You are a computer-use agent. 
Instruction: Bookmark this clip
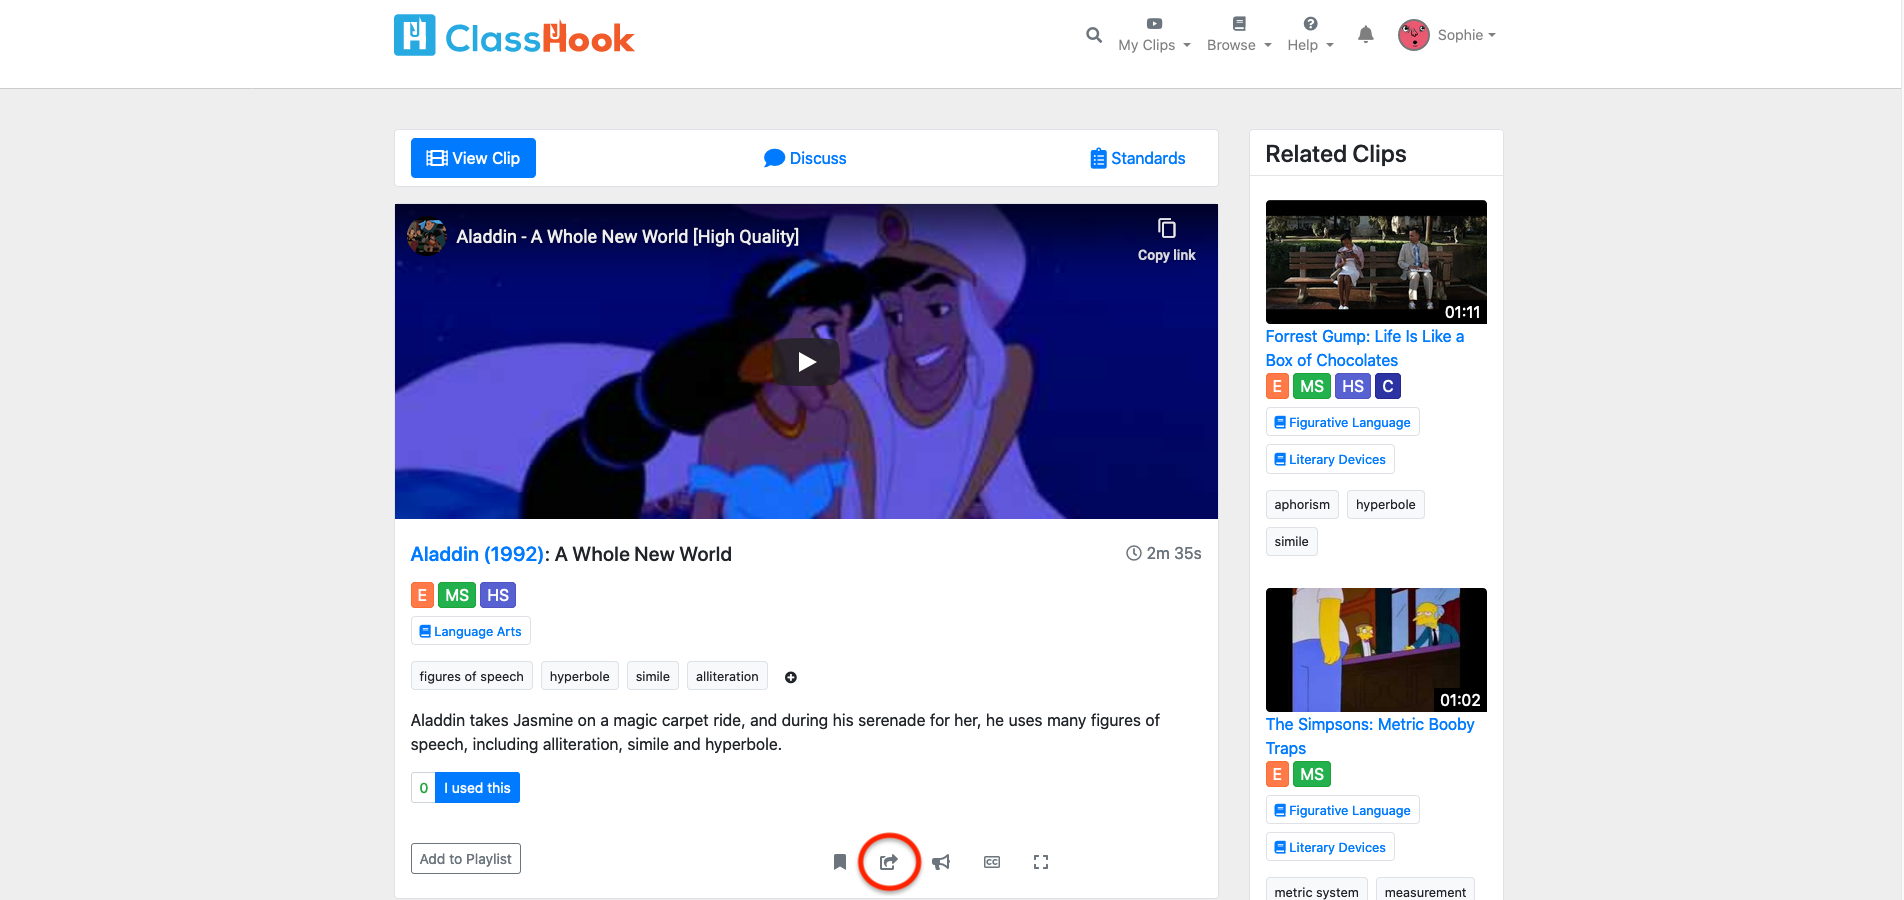[839, 861]
